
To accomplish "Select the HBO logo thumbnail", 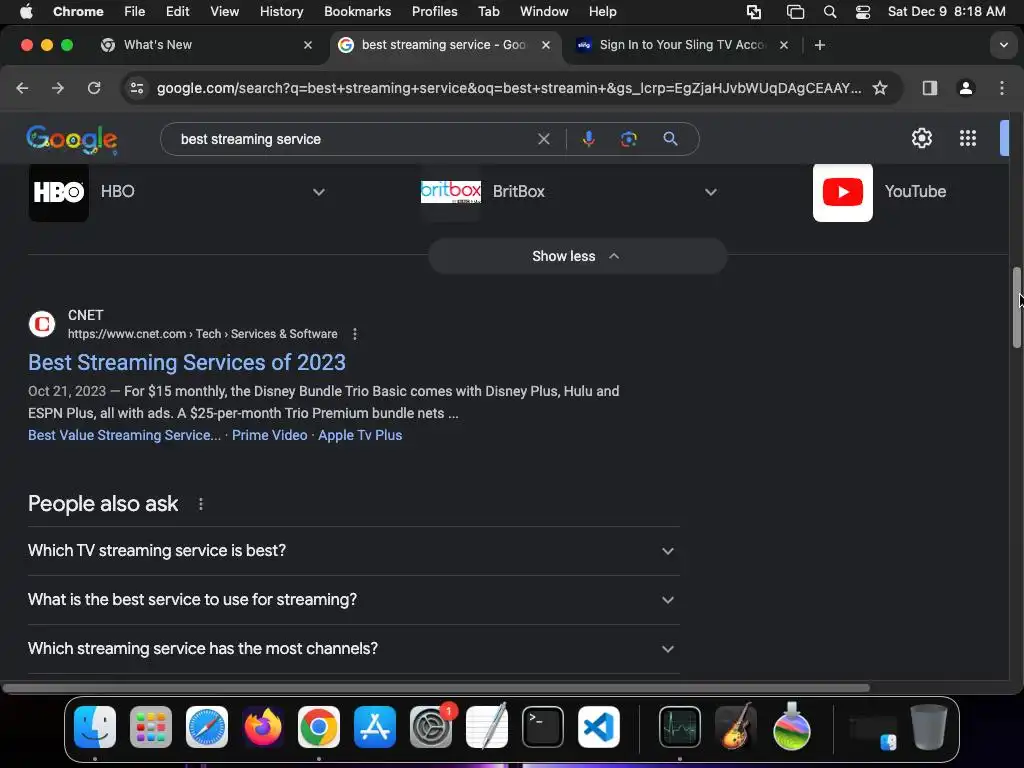I will pyautogui.click(x=59, y=192).
